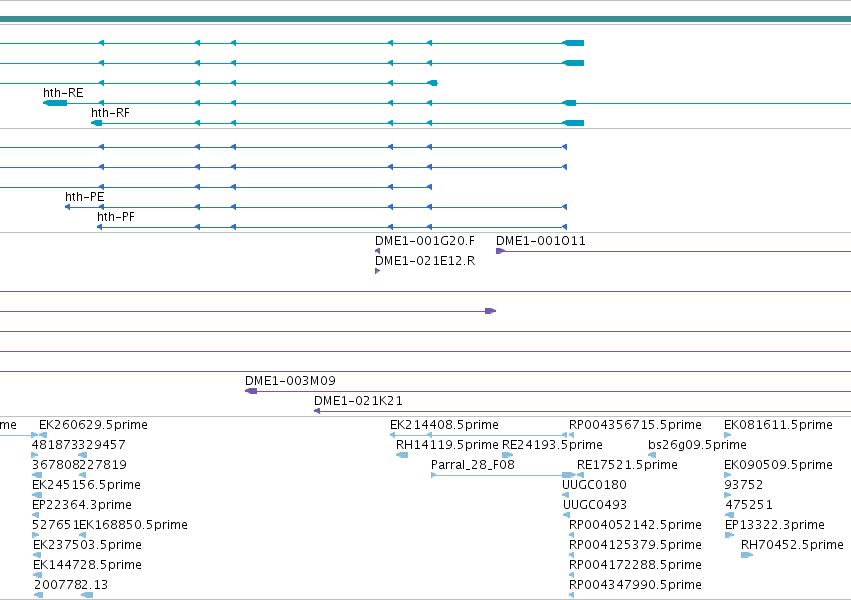Click the RE24193.5prime block glyph
The width and height of the screenshot is (851, 600).
(507, 455)
